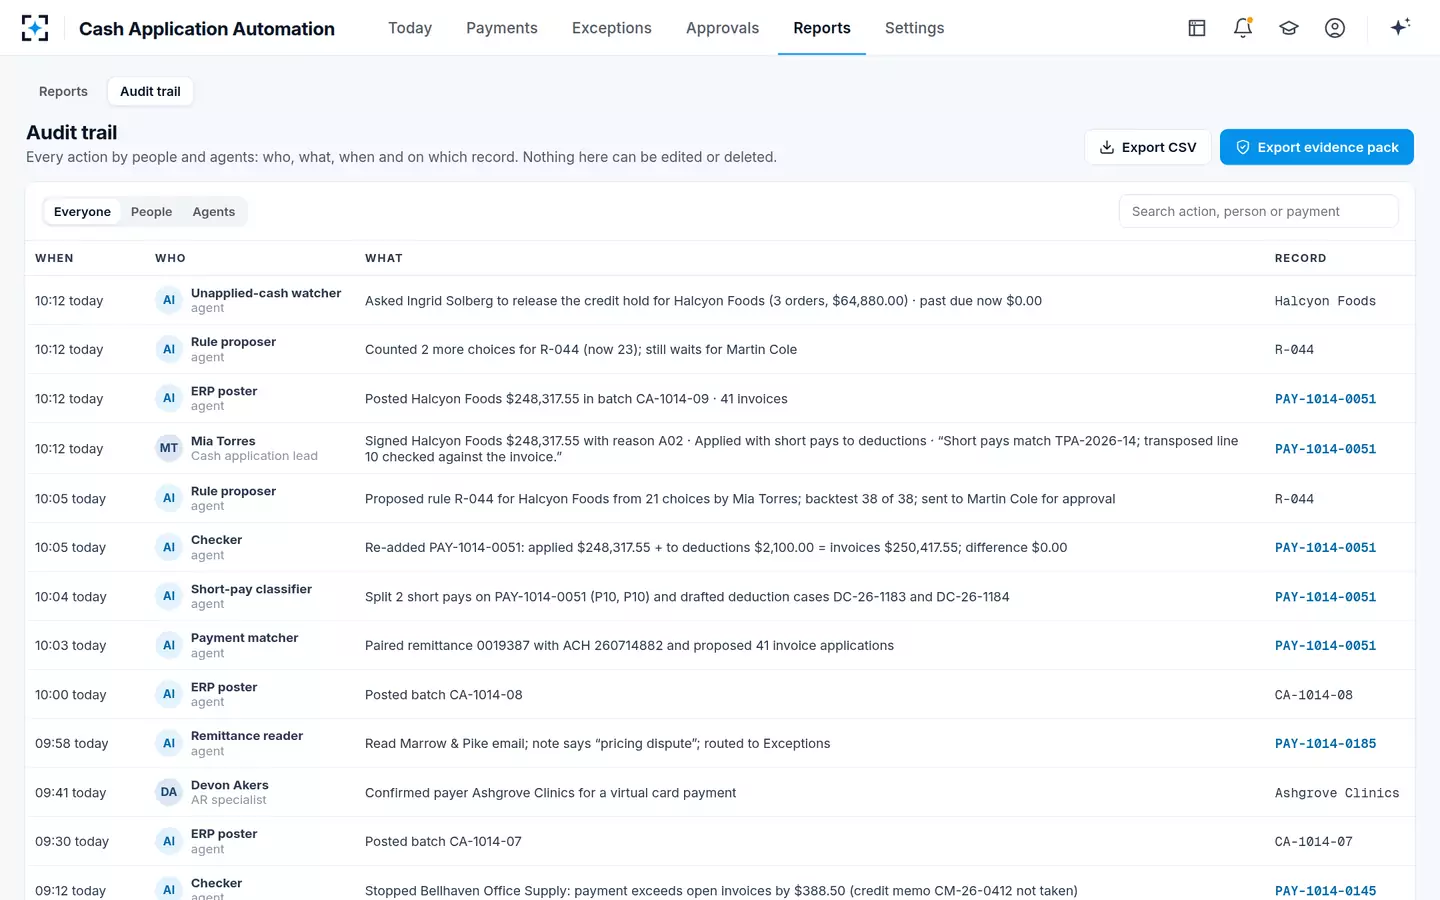
Task: Open the PAY-1014-0185 record link
Action: 1325,744
